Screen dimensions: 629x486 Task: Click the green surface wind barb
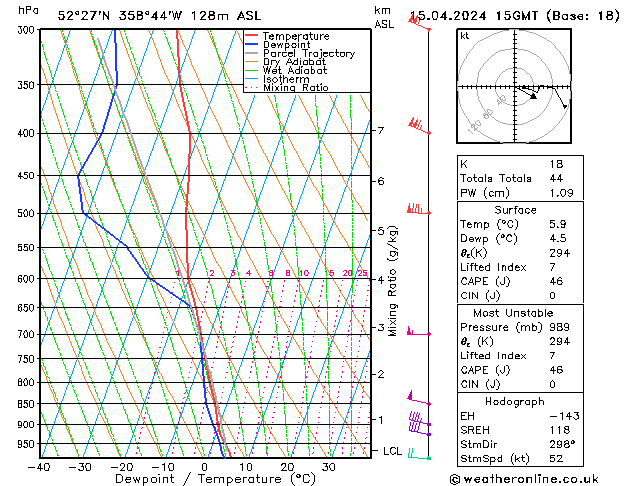[419, 454]
